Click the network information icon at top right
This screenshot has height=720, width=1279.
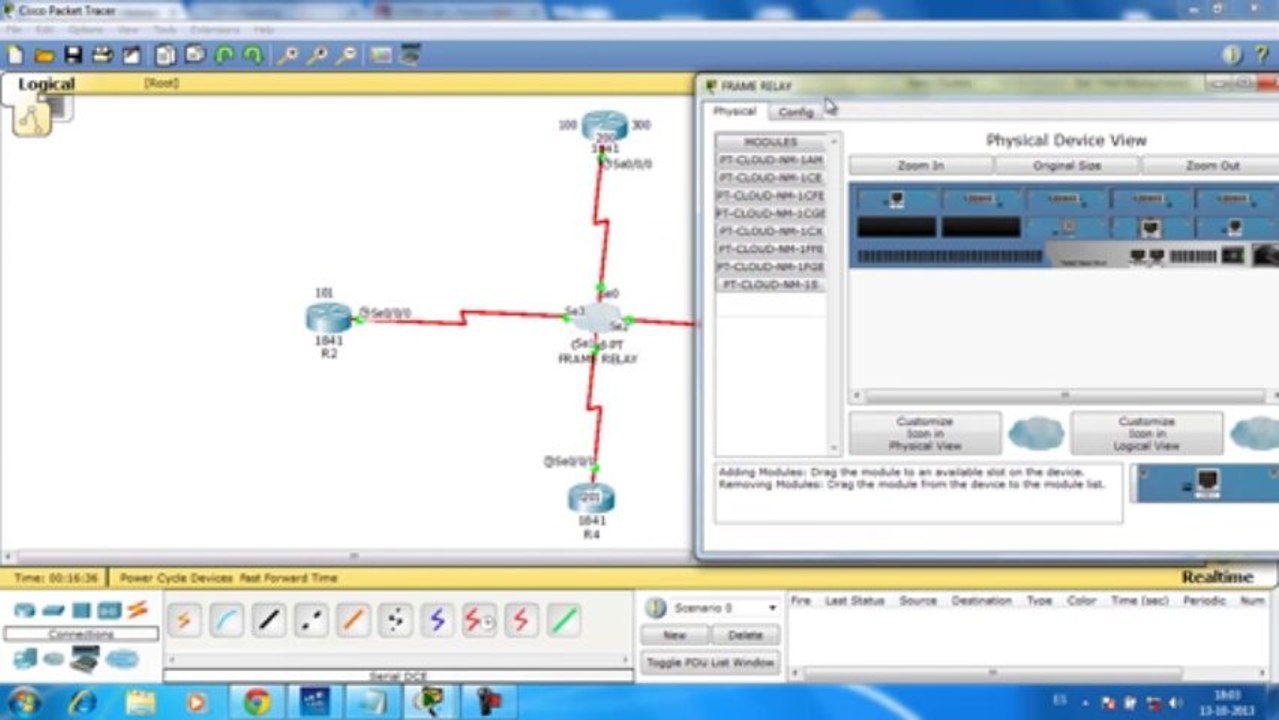point(1232,55)
